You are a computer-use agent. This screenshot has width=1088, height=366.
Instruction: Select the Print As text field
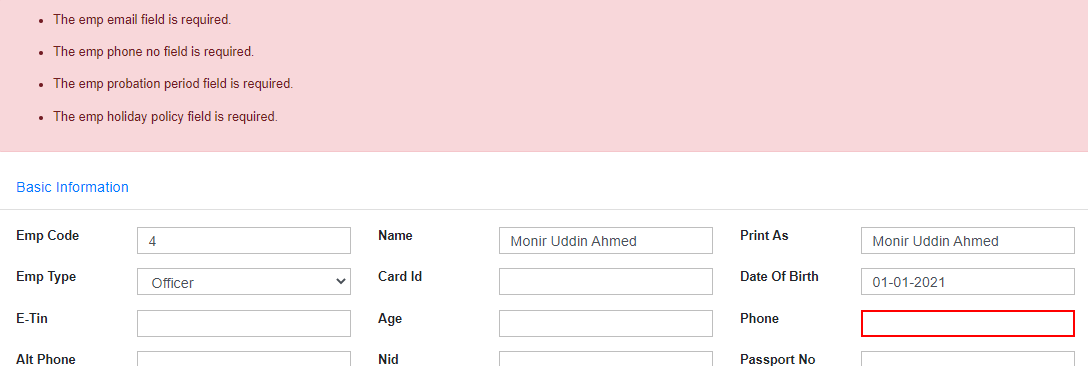pos(968,241)
